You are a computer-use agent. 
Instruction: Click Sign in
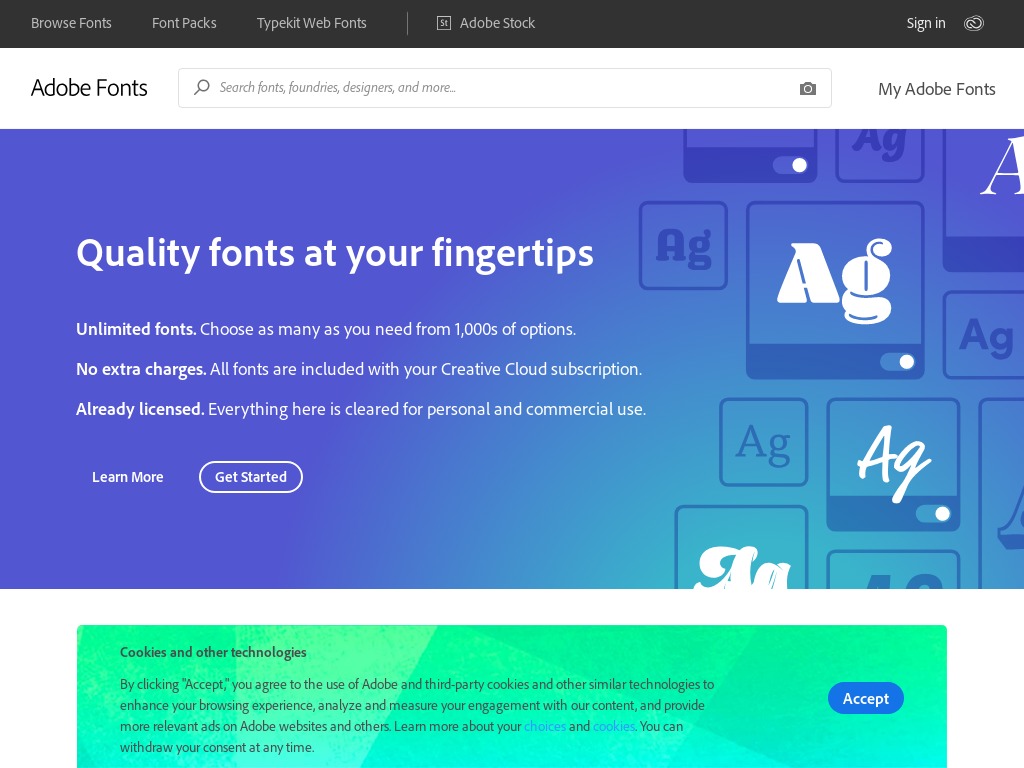coord(925,24)
